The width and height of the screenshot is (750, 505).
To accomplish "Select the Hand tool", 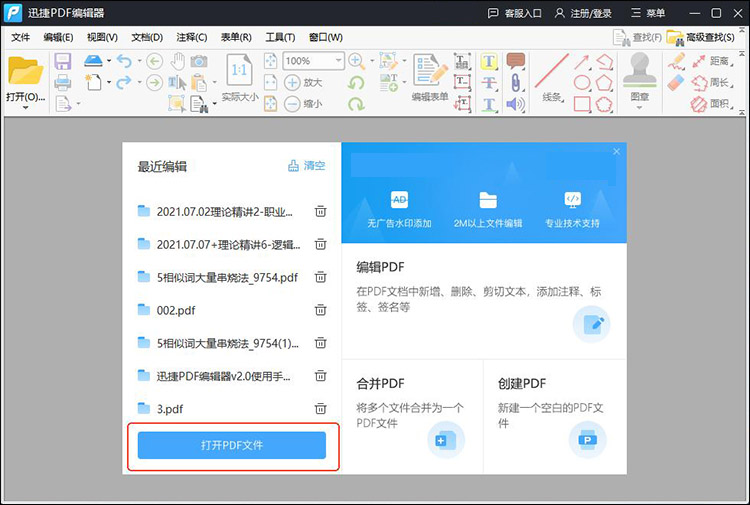I will click(178, 61).
